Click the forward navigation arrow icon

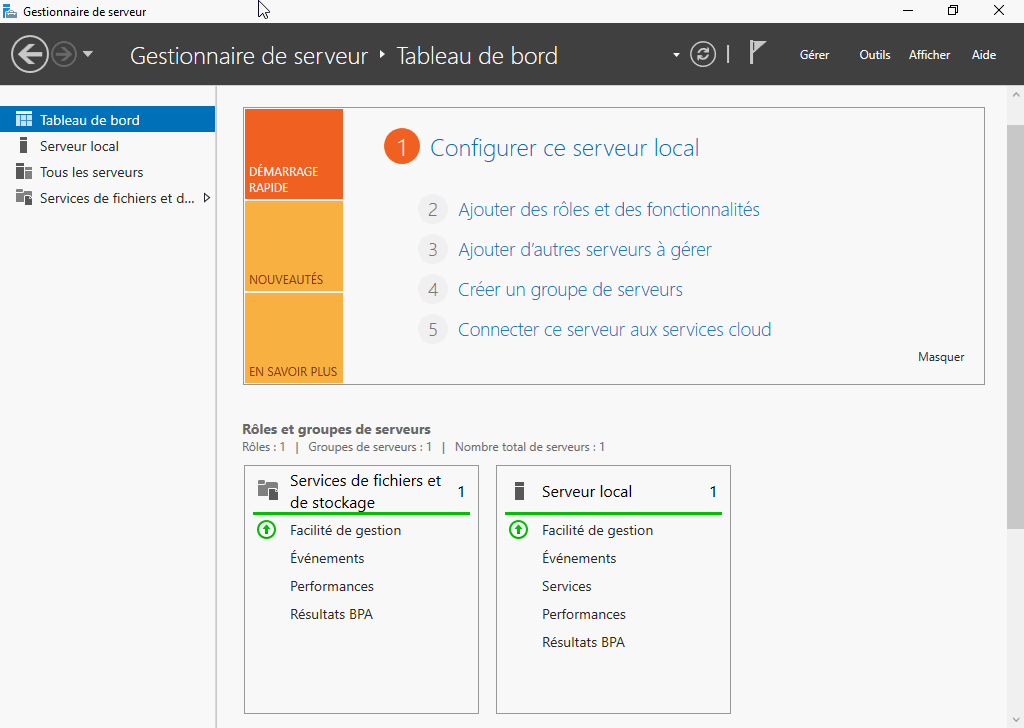click(x=64, y=54)
